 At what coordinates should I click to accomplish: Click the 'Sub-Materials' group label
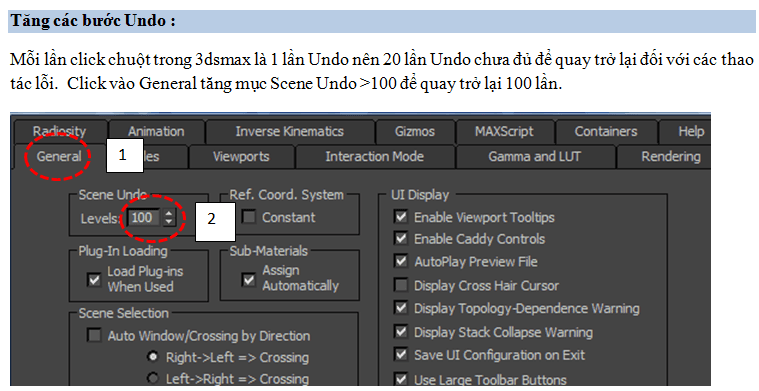pos(269,251)
